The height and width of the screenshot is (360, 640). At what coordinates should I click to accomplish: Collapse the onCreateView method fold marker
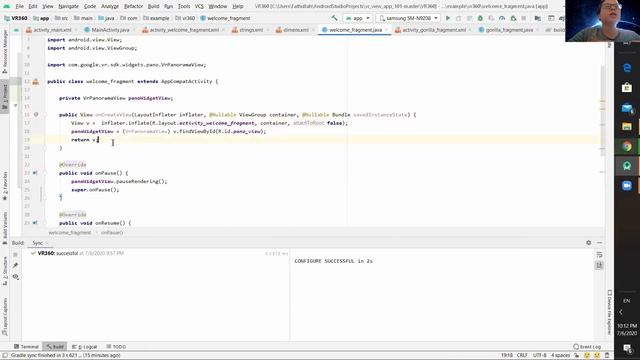click(x=46, y=115)
